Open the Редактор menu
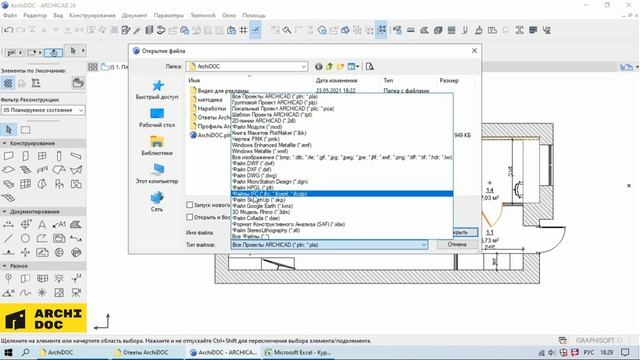 pos(35,15)
